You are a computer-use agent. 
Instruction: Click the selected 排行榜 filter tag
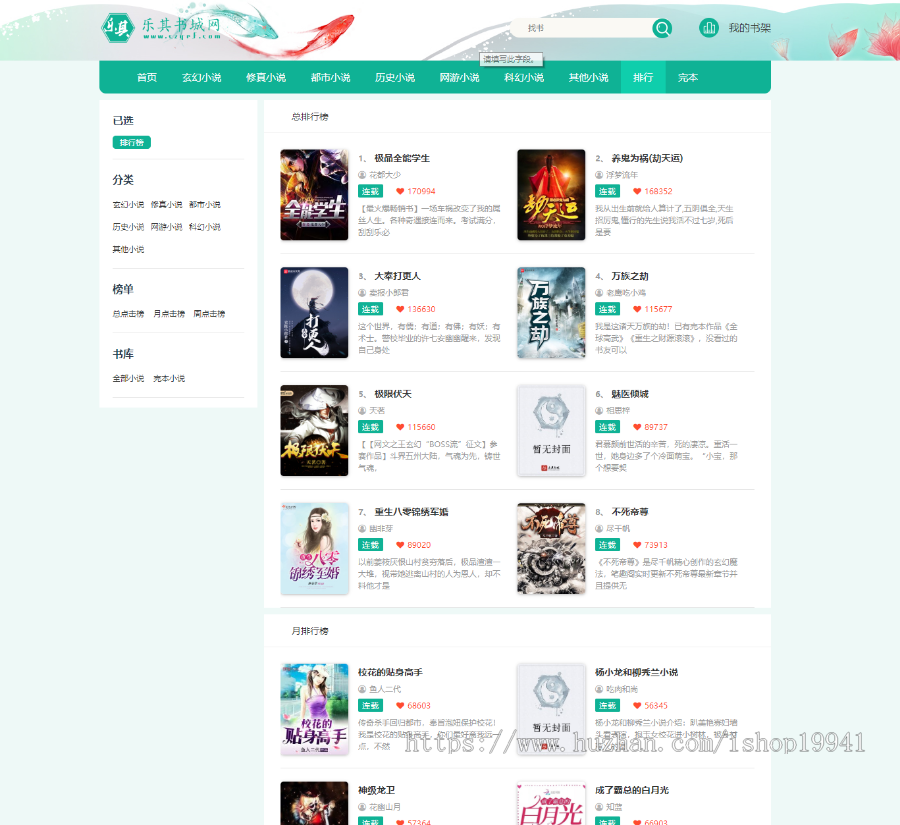point(131,142)
